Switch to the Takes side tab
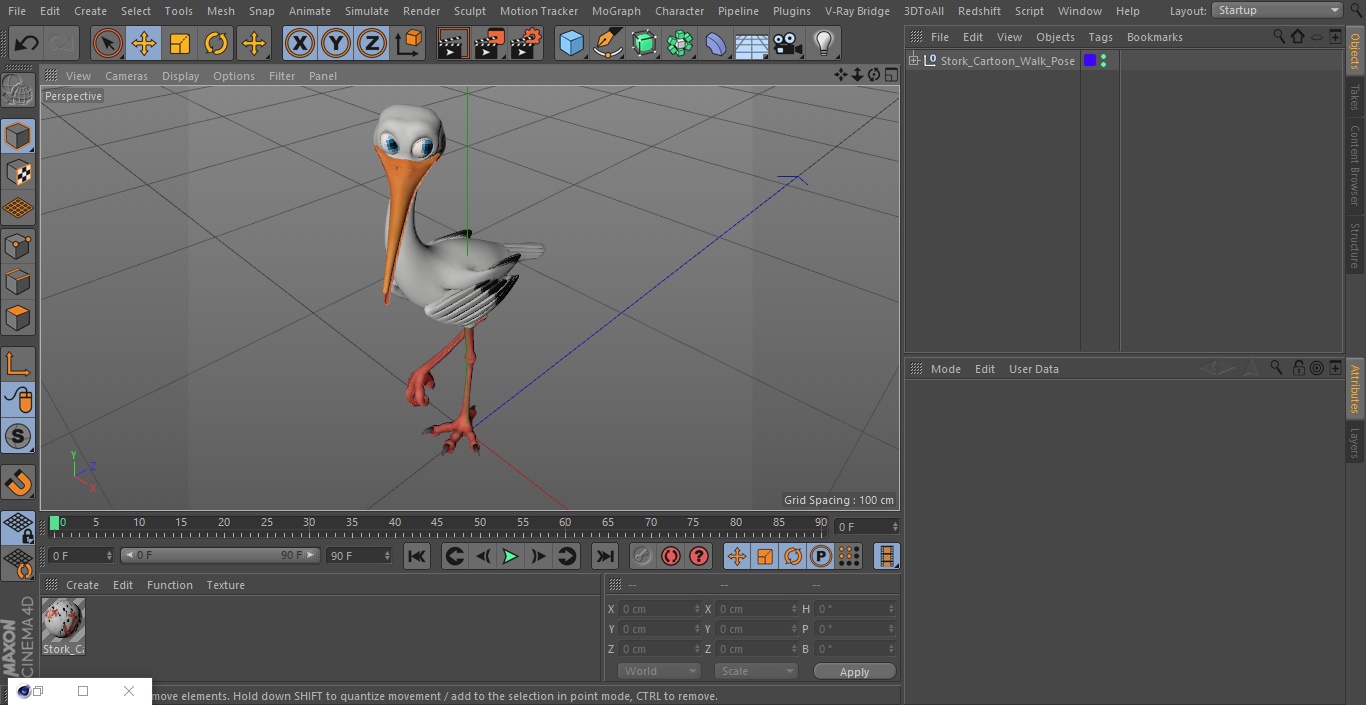The width and height of the screenshot is (1366, 705). tap(1355, 97)
